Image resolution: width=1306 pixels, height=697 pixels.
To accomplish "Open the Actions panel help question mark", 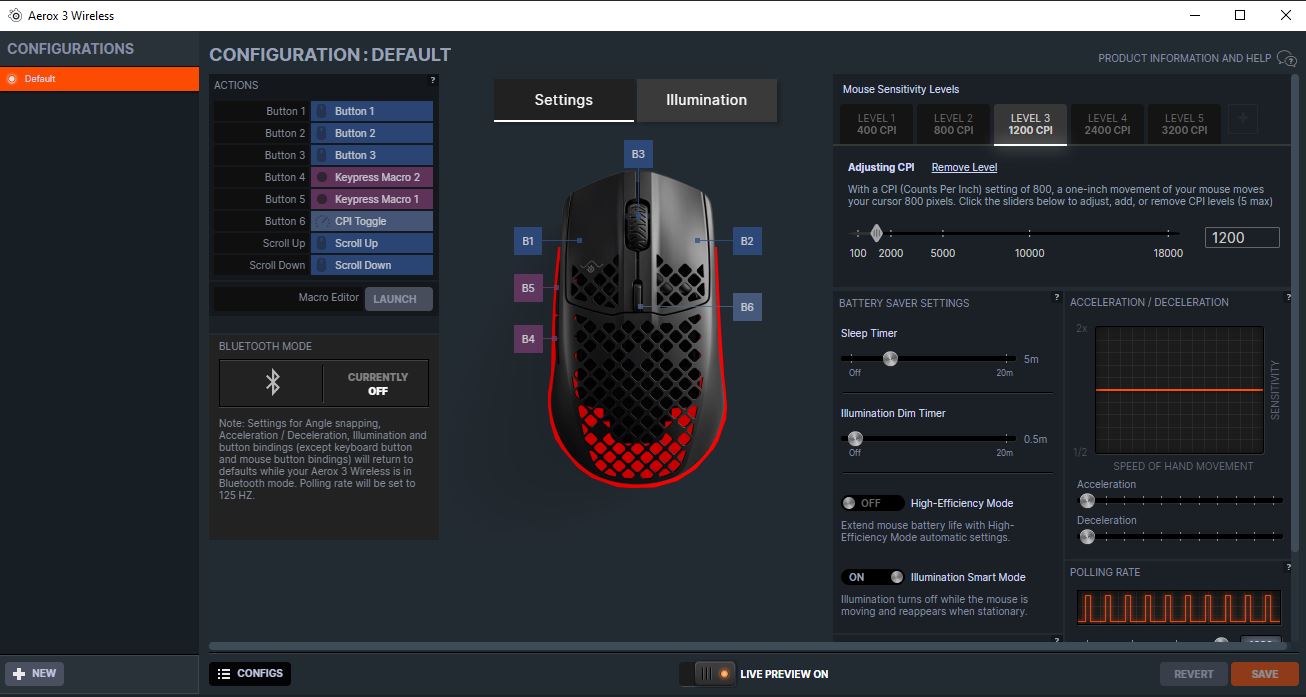I will pyautogui.click(x=432, y=80).
